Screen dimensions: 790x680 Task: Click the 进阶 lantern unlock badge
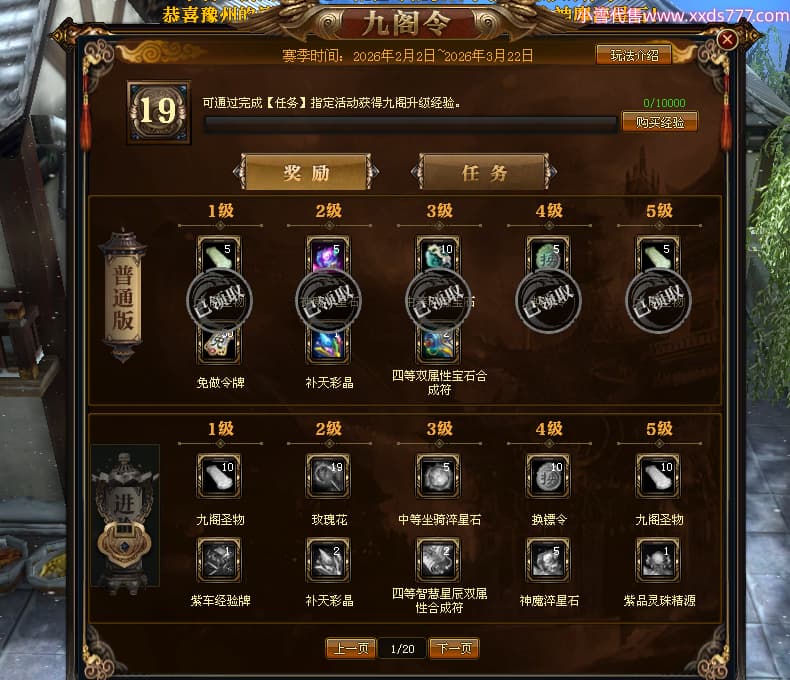tap(124, 542)
